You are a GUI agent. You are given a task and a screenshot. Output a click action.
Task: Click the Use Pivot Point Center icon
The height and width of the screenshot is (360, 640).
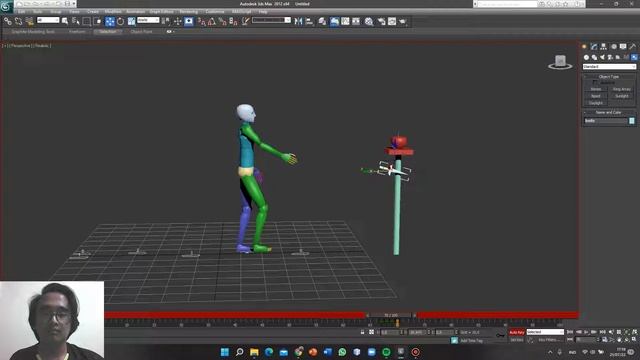[166, 21]
